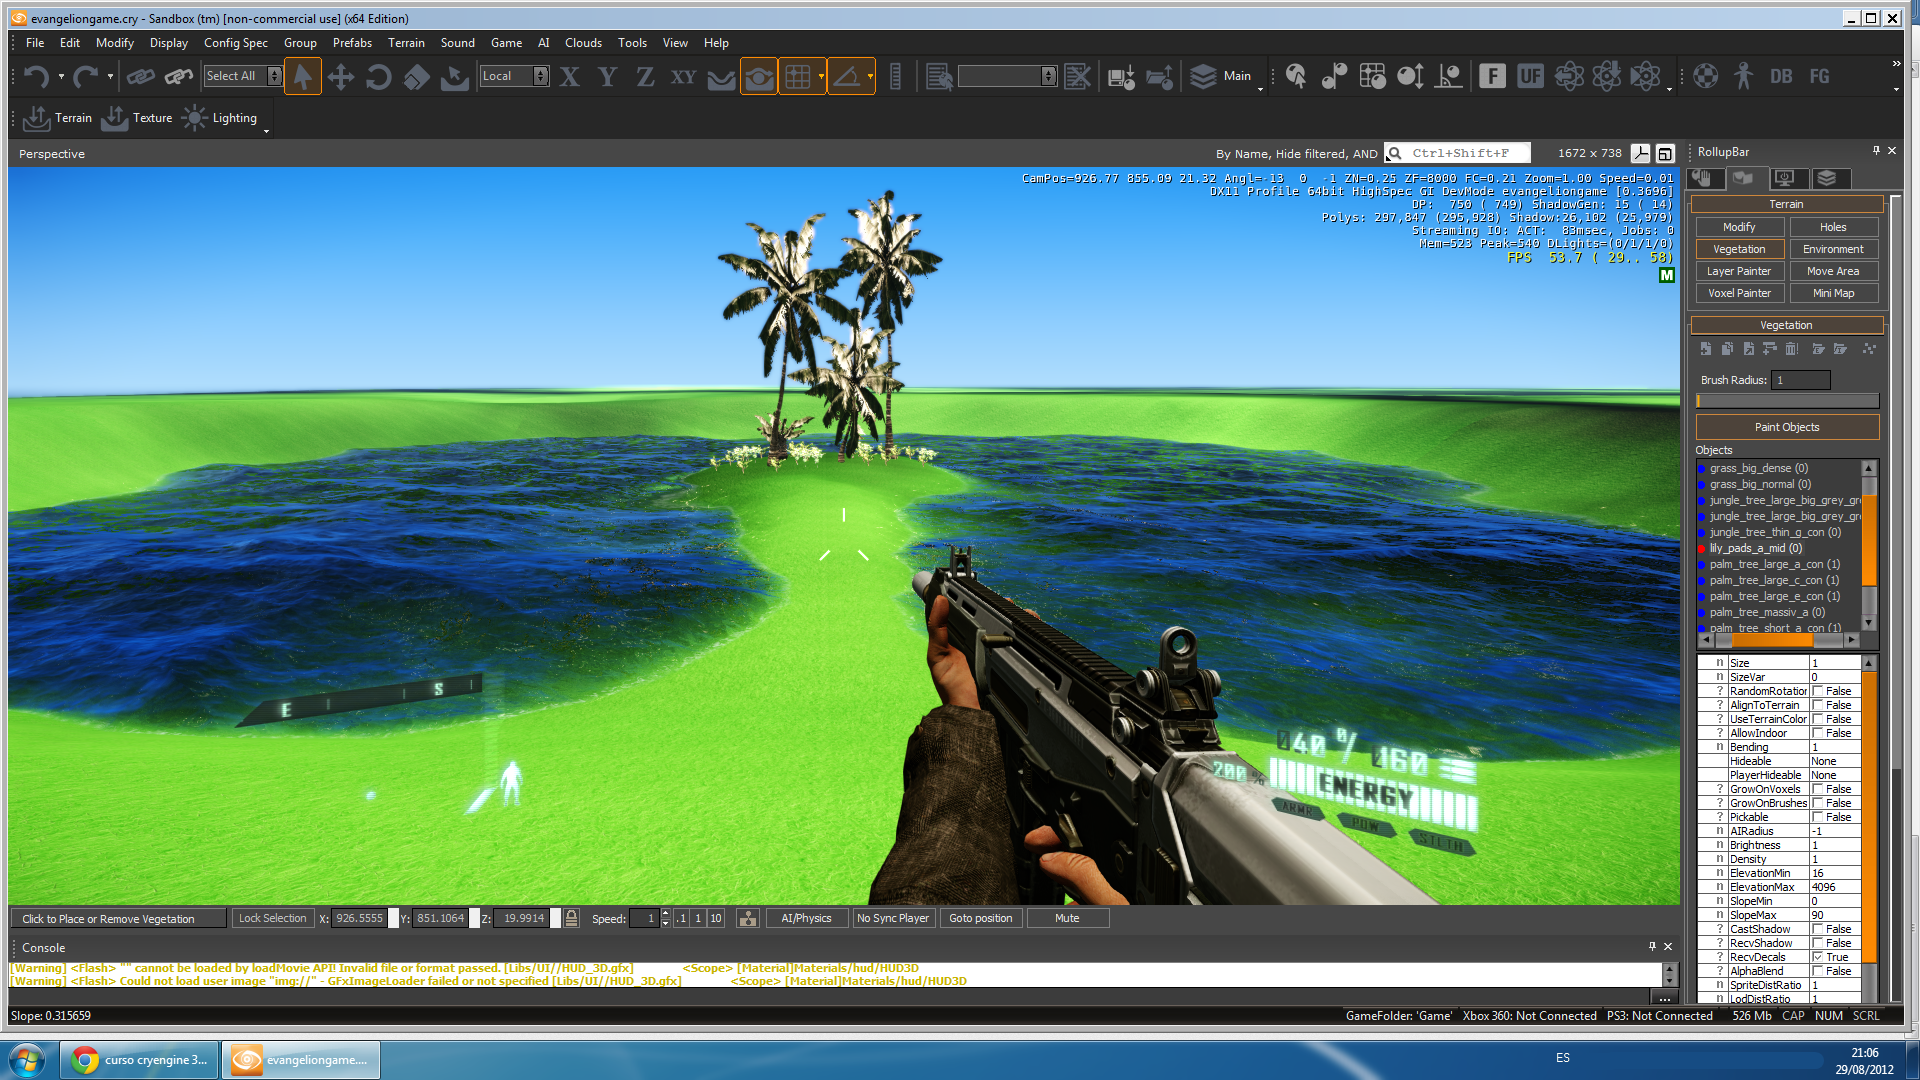The width and height of the screenshot is (1920, 1080).
Task: Open the Terrain menu
Action: pos(406,43)
